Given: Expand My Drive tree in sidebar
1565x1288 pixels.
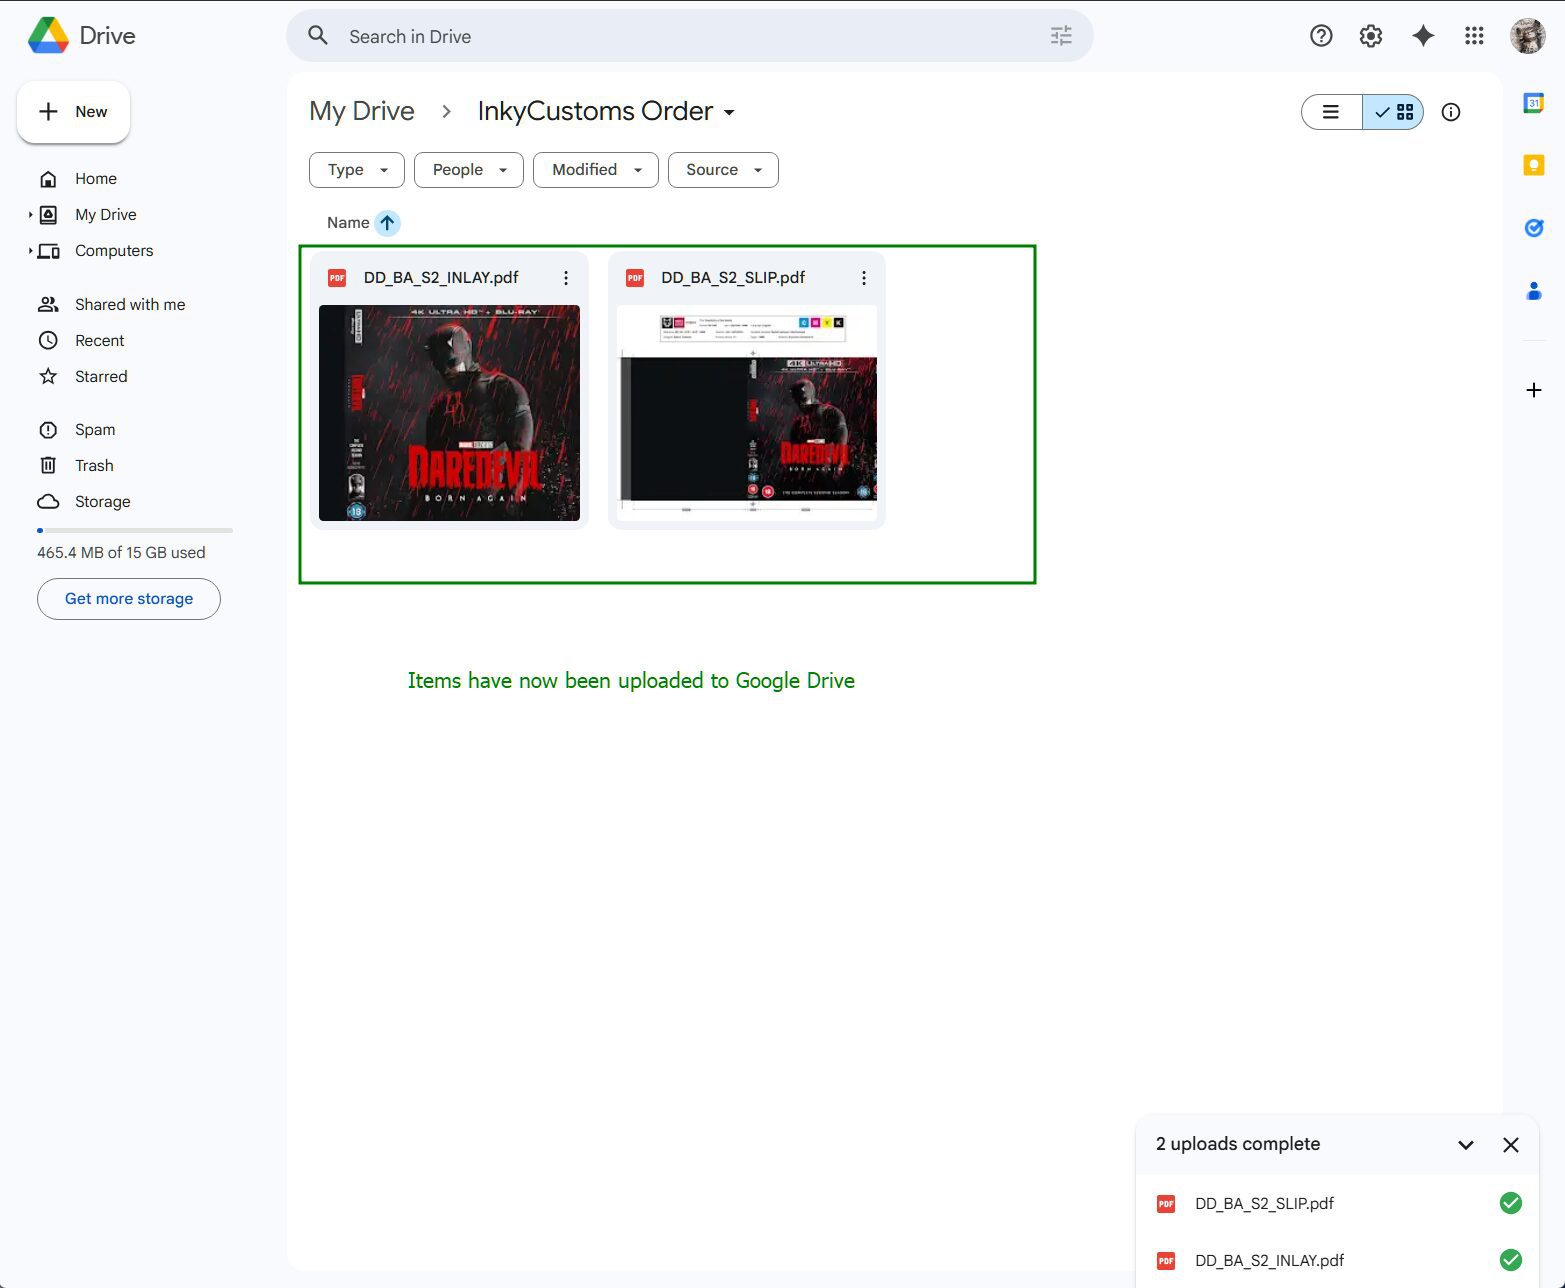Looking at the screenshot, I should point(31,214).
